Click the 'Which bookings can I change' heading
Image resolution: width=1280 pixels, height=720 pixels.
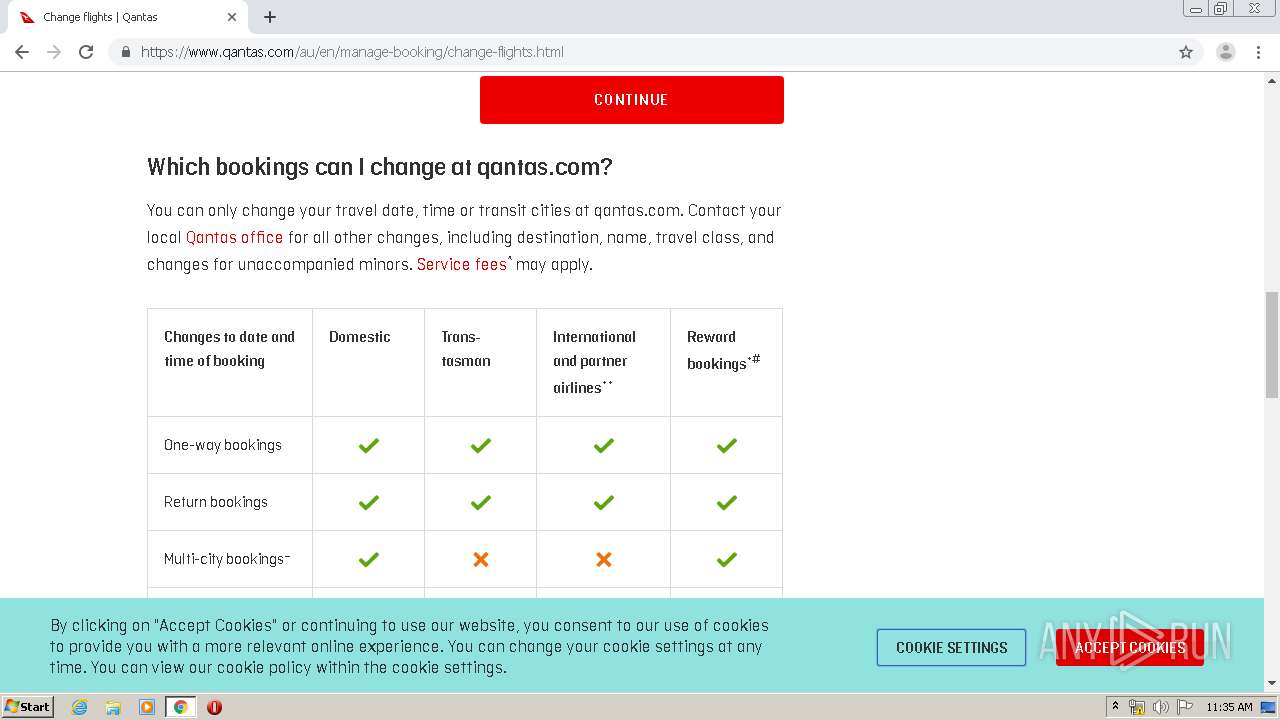point(379,167)
